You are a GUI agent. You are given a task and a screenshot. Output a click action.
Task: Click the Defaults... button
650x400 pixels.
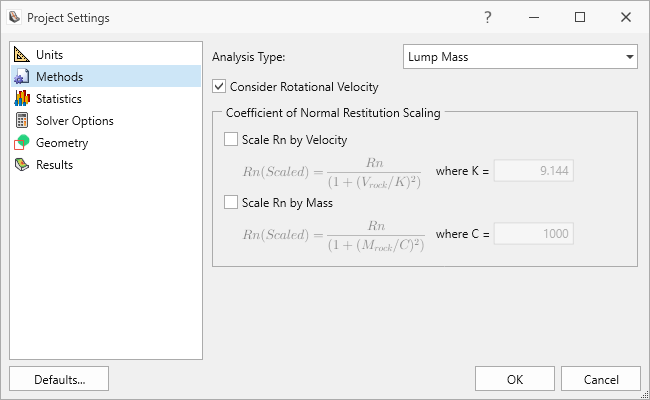pyautogui.click(x=59, y=379)
